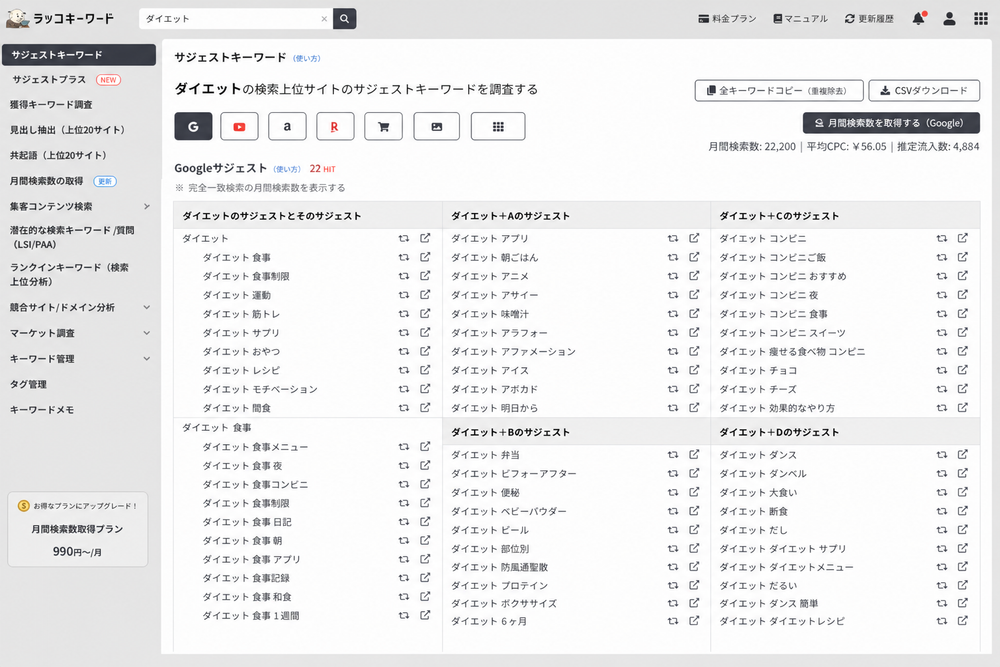The height and width of the screenshot is (667, 1000).
Task: Click keyword ダイエット モチベーション
Action: 260,389
